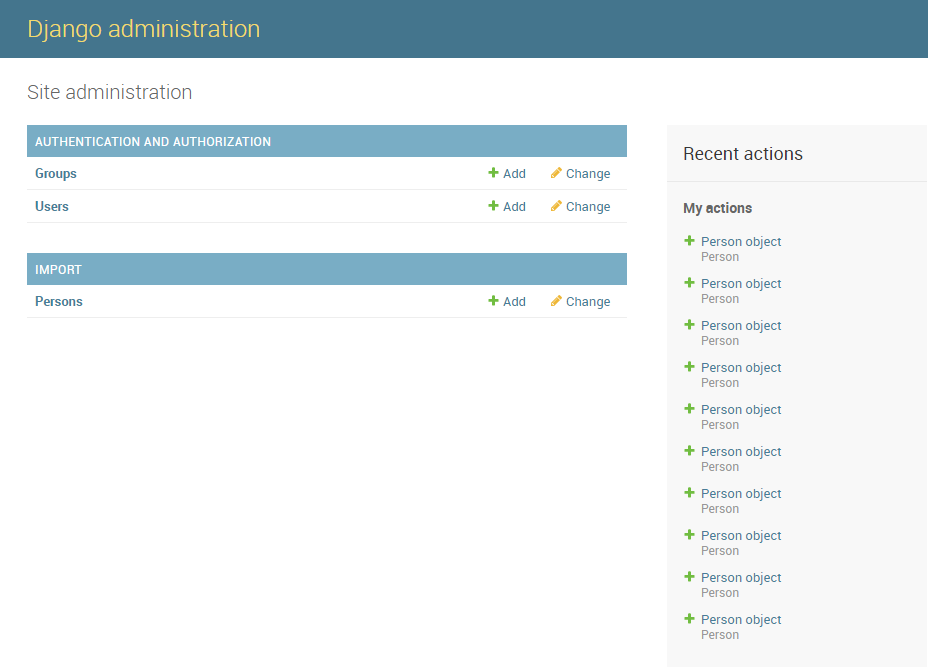Screen dimensions: 928x667
Task: Click the green plus icon to add a Group
Action: pos(492,173)
